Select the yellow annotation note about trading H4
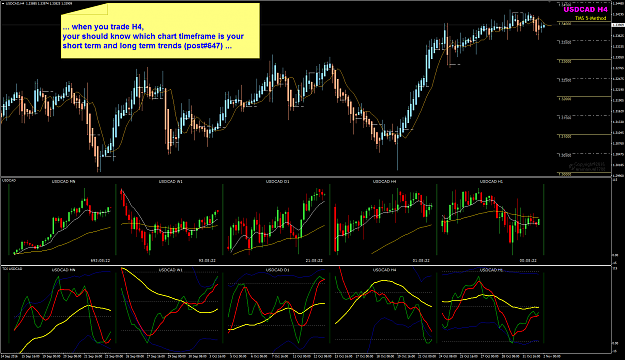 [160, 31]
